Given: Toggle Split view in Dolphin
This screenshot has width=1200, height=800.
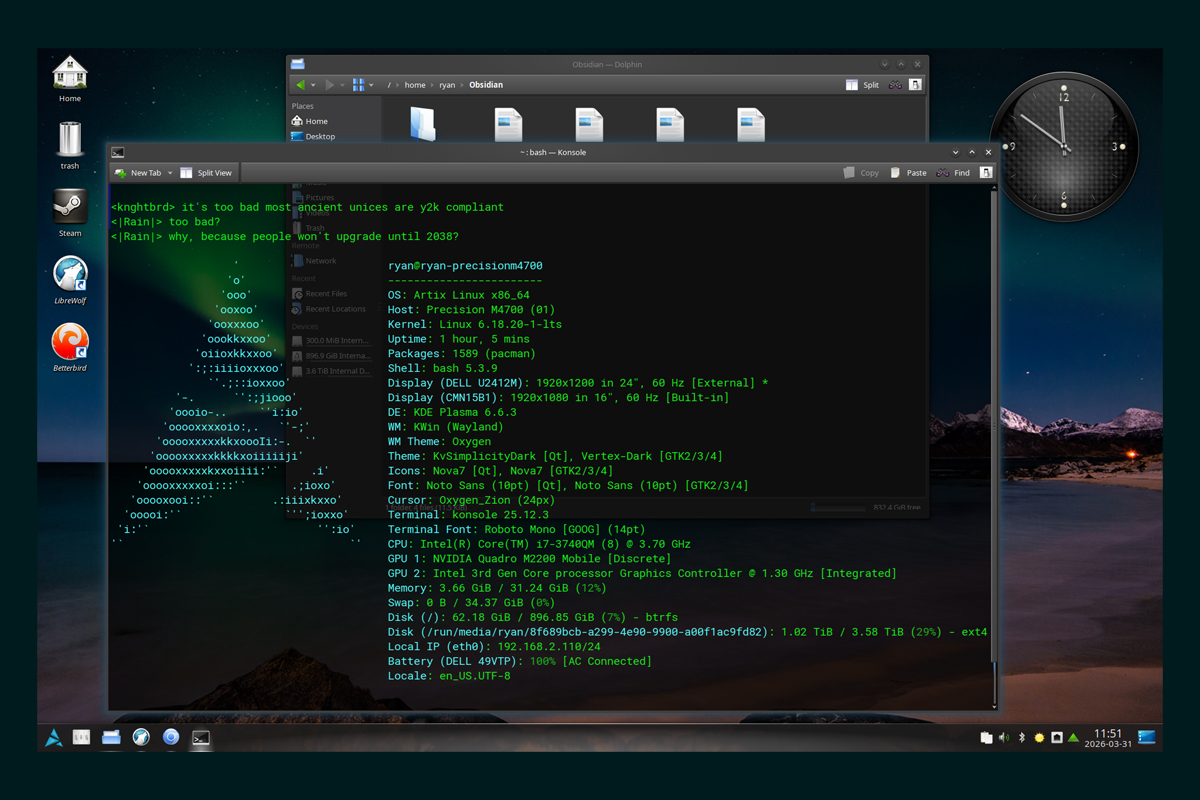Looking at the screenshot, I should (862, 85).
